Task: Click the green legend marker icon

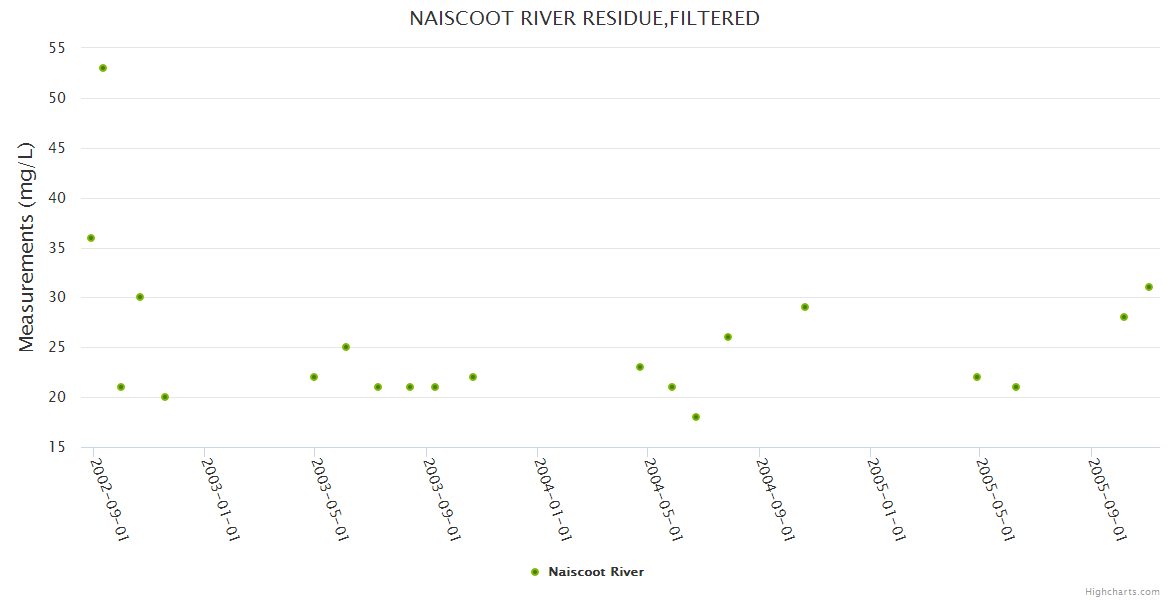Action: 535,572
